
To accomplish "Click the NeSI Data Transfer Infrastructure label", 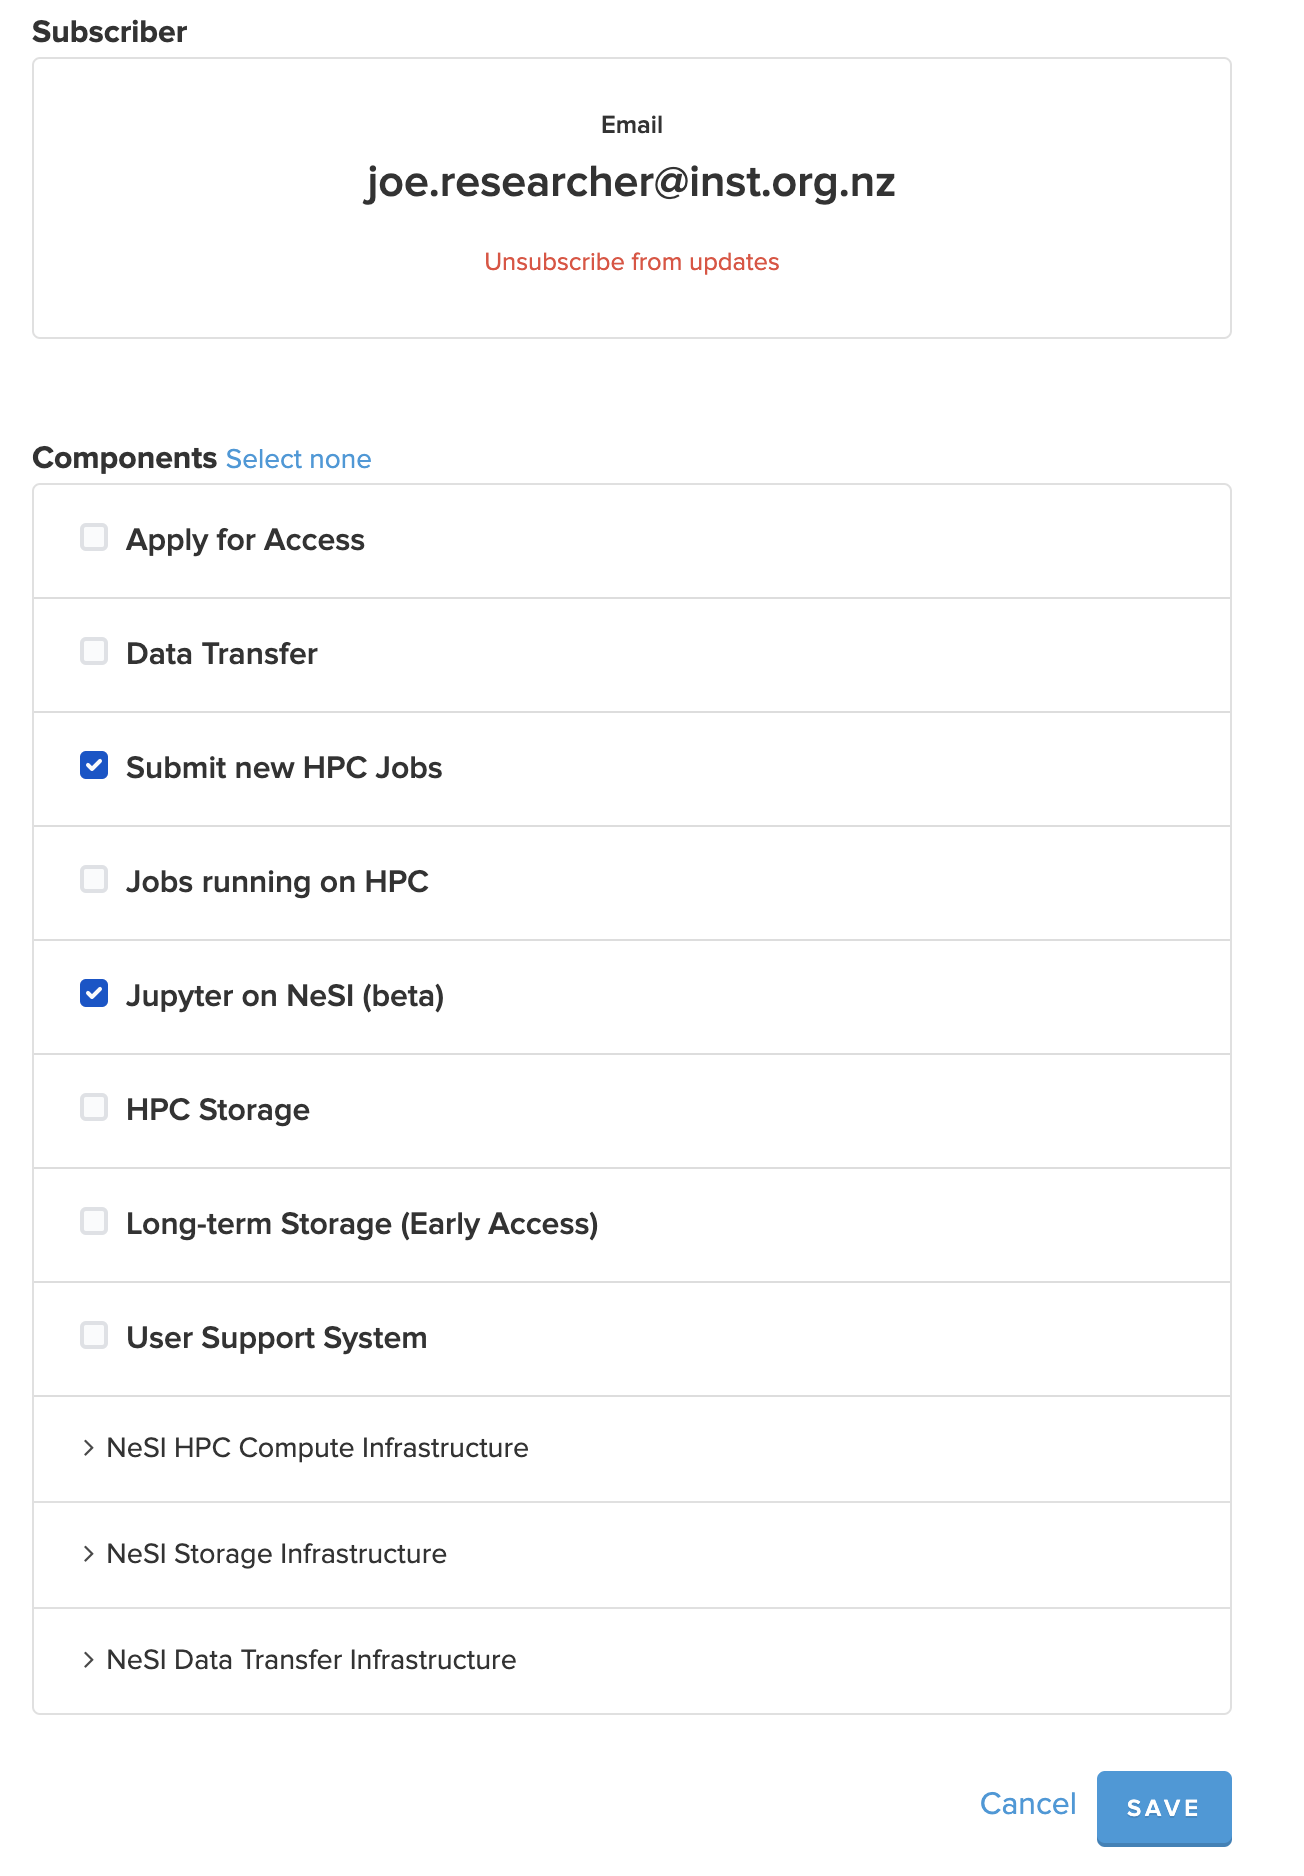I will [x=311, y=1660].
